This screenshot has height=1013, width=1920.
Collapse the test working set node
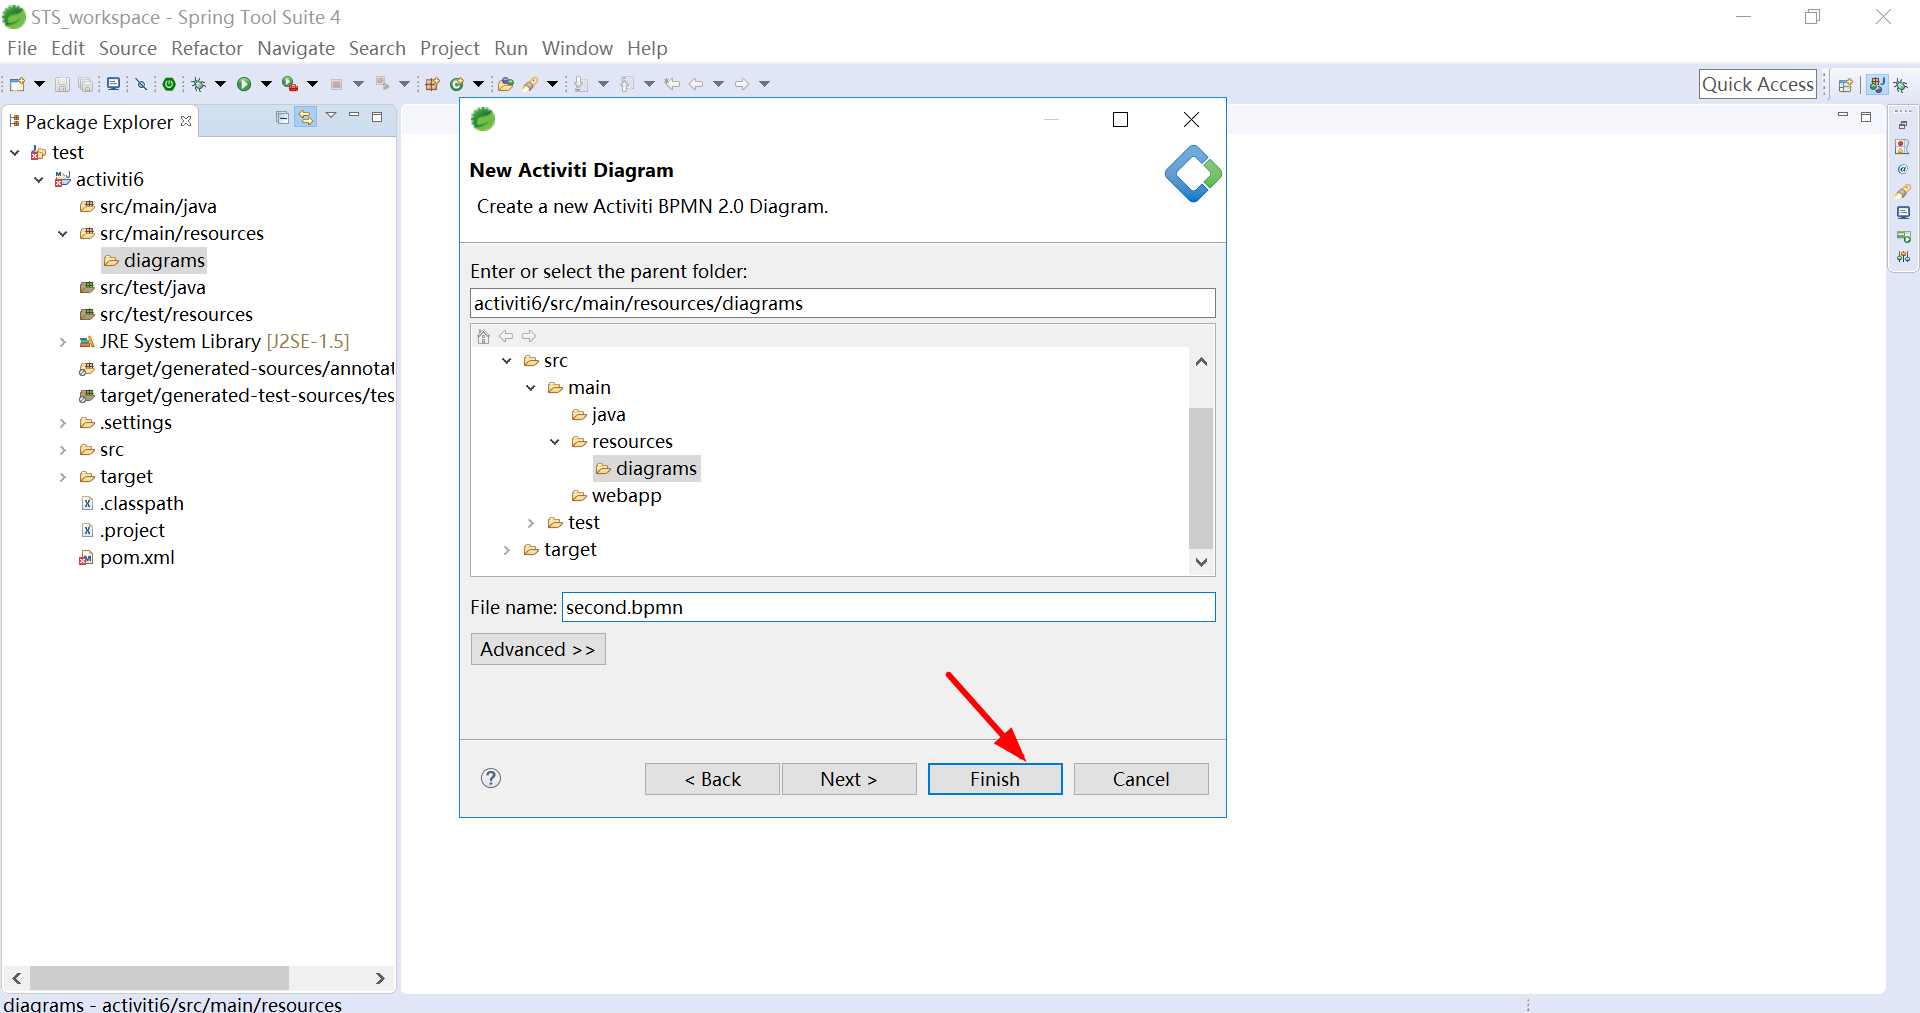click(x=15, y=153)
